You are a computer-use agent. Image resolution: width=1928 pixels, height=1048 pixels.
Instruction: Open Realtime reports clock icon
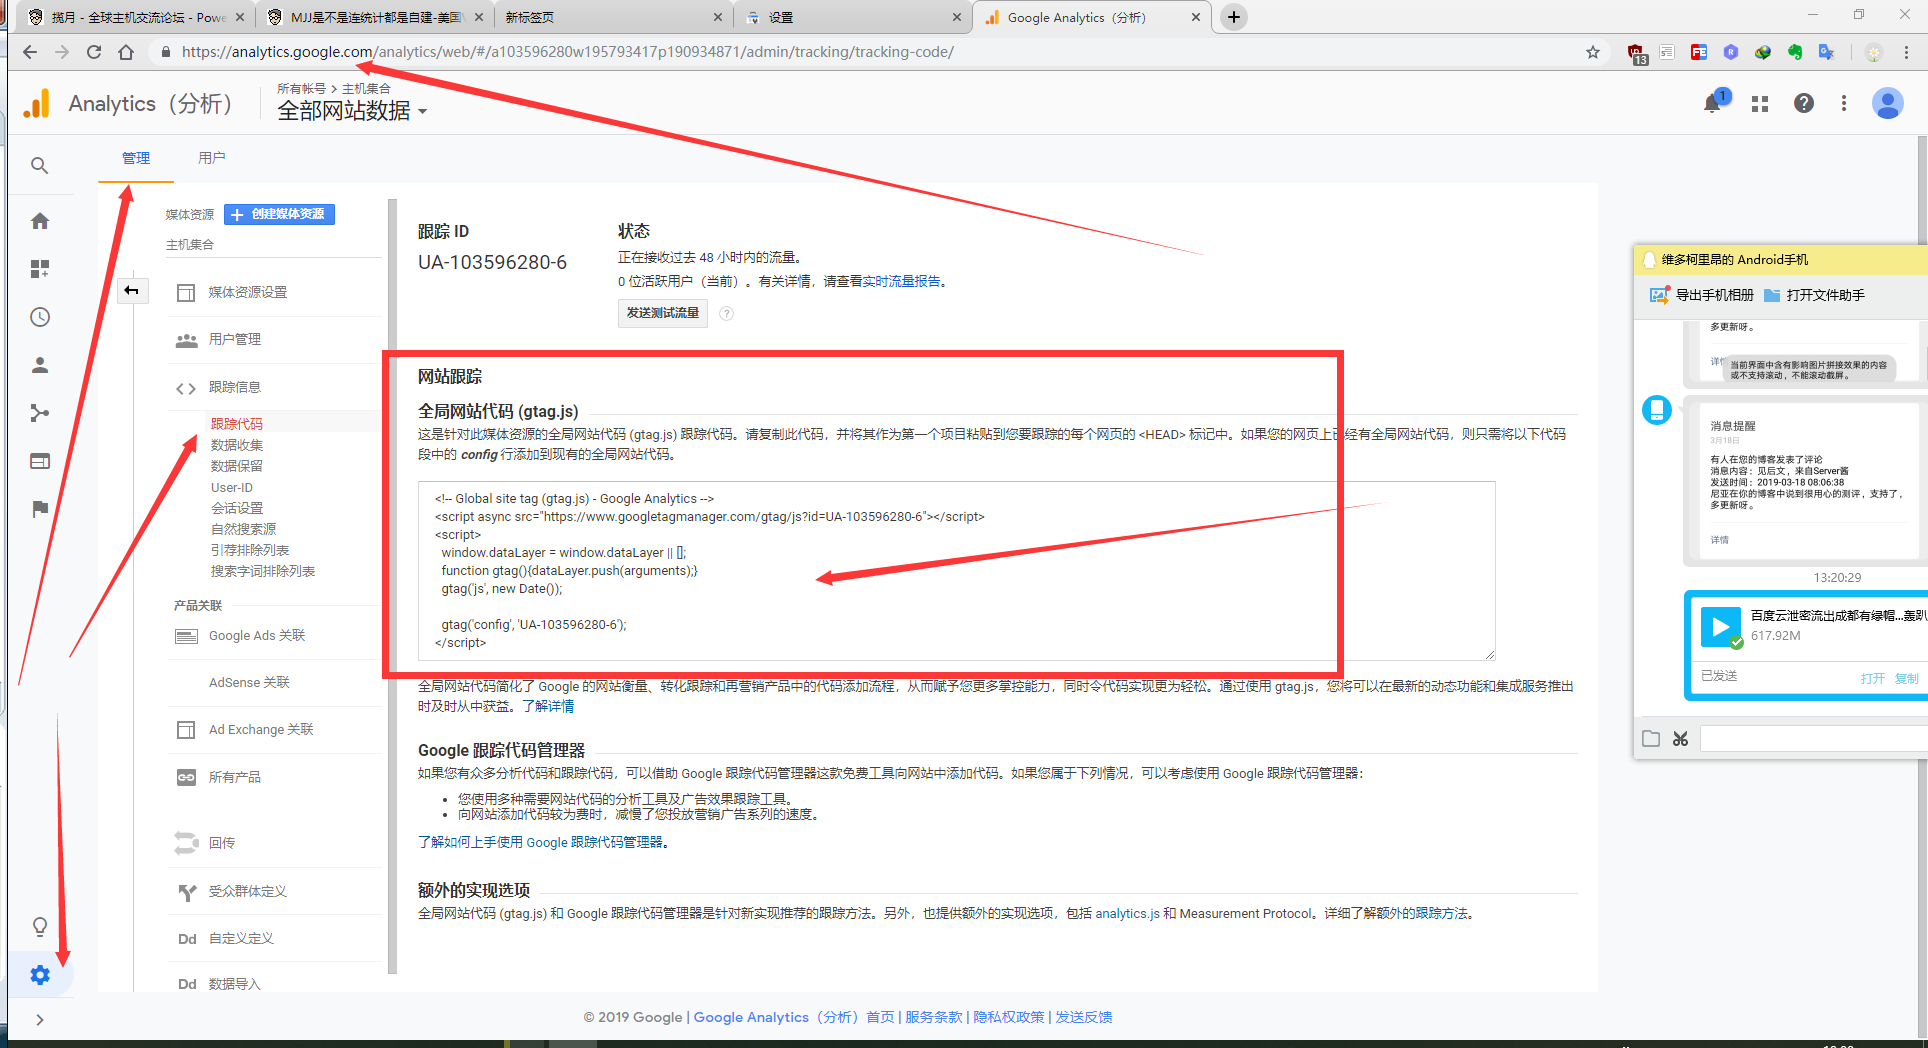pyautogui.click(x=40, y=317)
